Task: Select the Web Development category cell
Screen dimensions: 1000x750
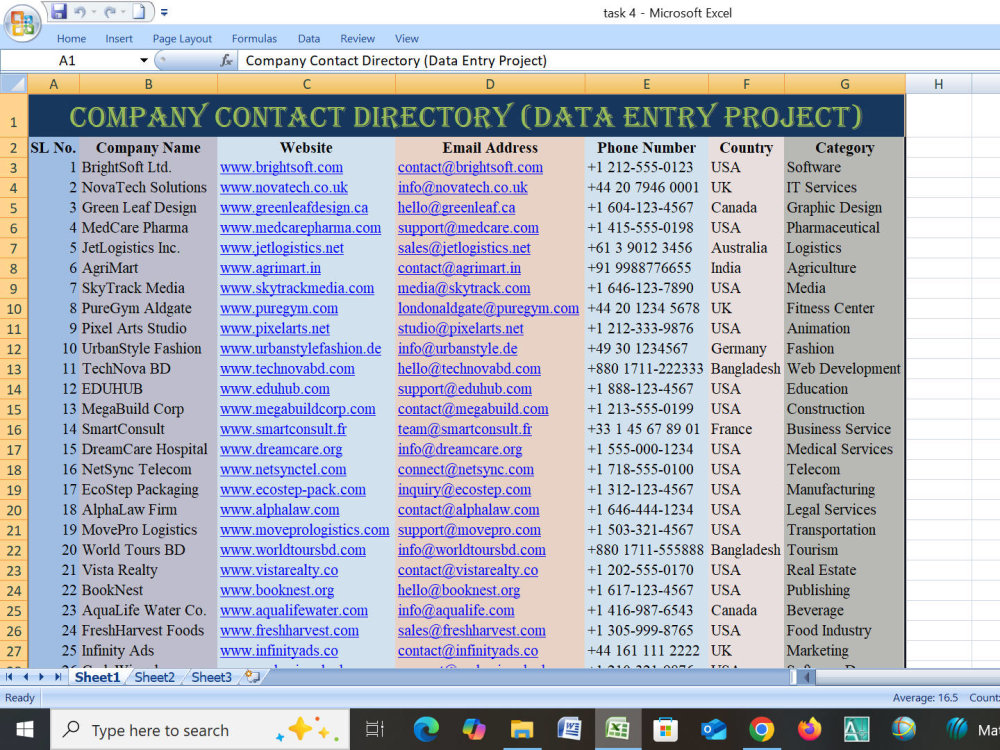Action: pyautogui.click(x=844, y=369)
